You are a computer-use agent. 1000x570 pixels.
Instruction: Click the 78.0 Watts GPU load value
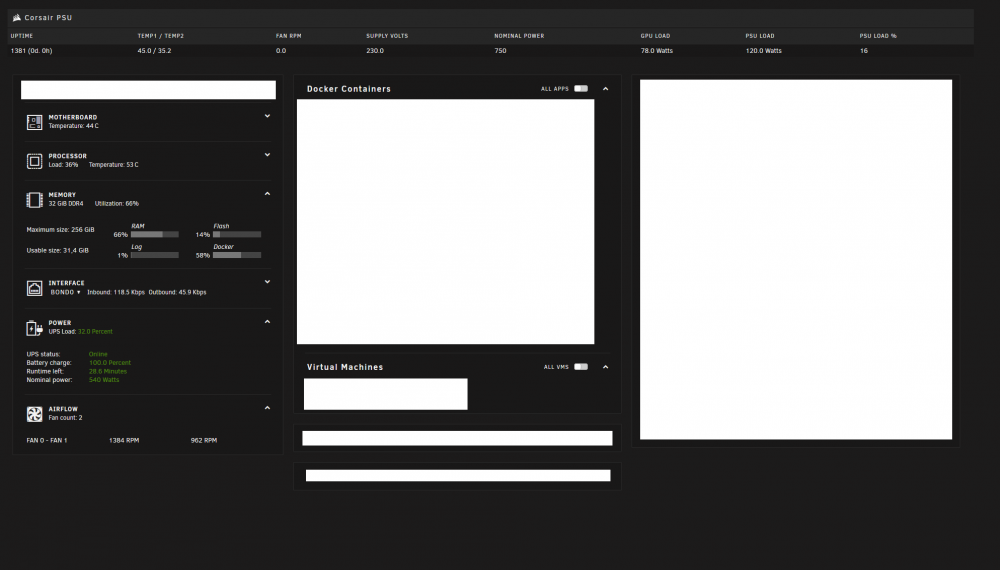(x=657, y=50)
